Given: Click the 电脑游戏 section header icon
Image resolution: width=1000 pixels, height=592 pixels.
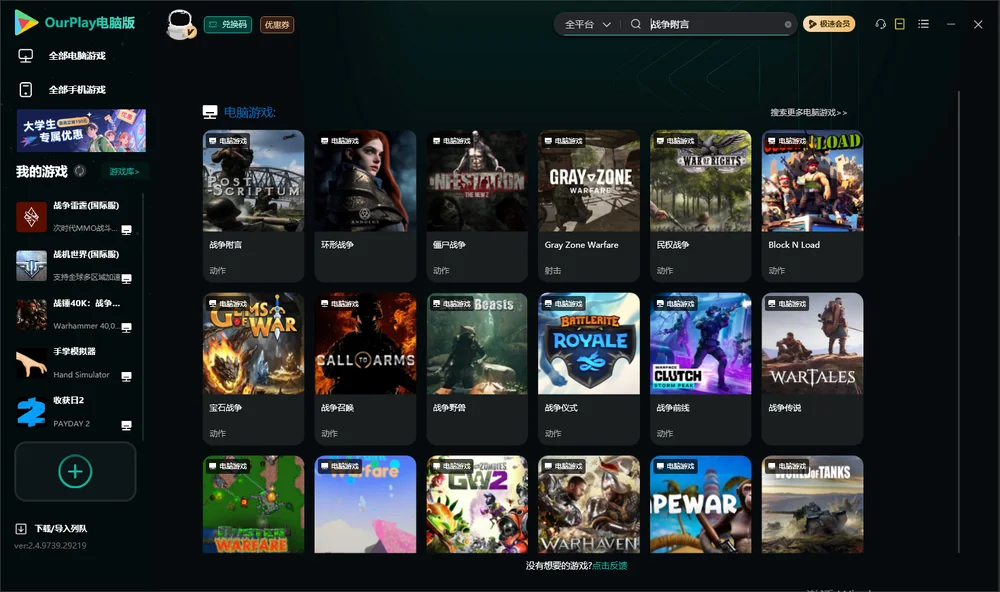Looking at the screenshot, I should tap(210, 112).
